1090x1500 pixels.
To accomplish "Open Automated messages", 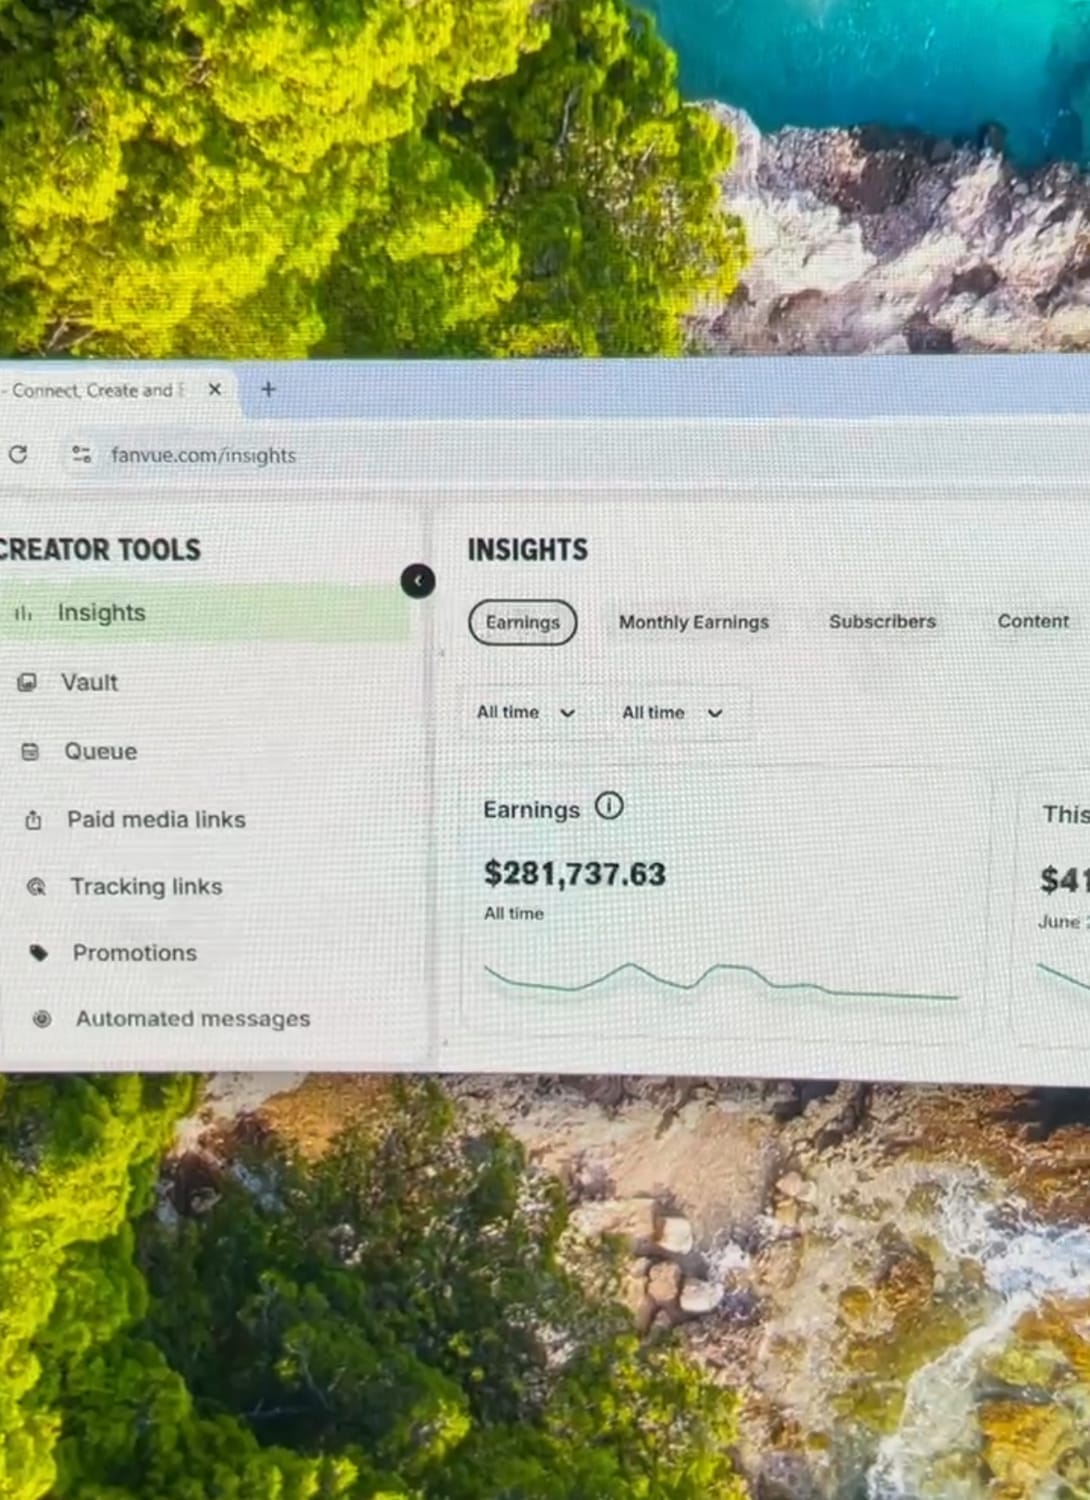I will [x=193, y=1019].
